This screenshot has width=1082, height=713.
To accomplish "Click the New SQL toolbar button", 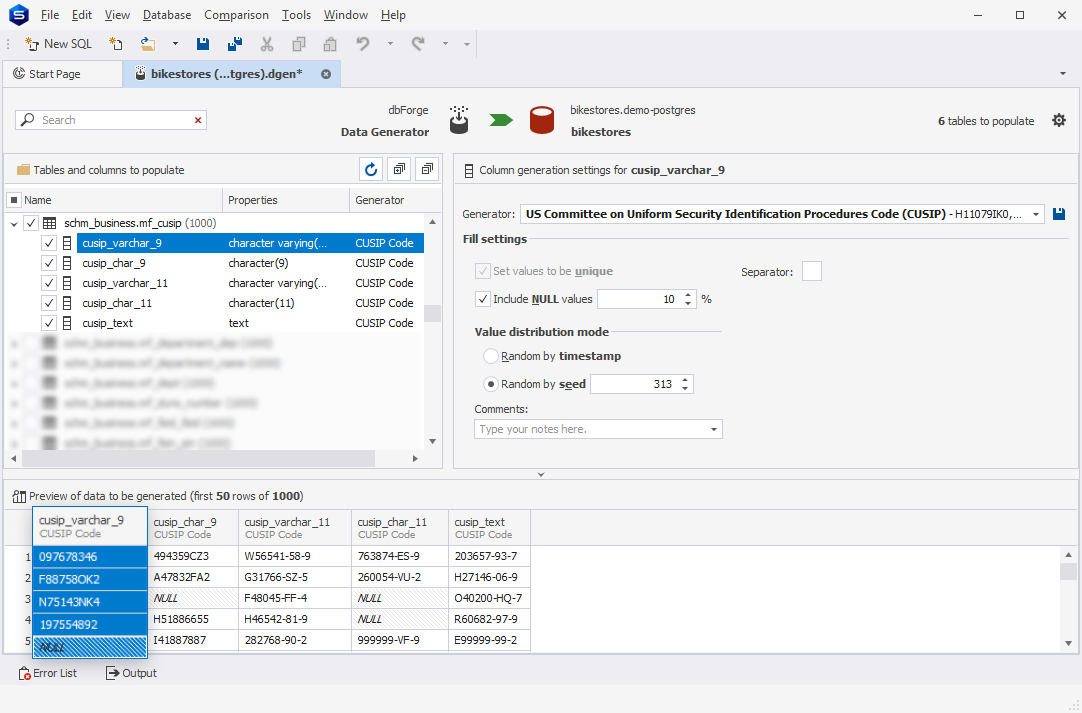I will [58, 43].
